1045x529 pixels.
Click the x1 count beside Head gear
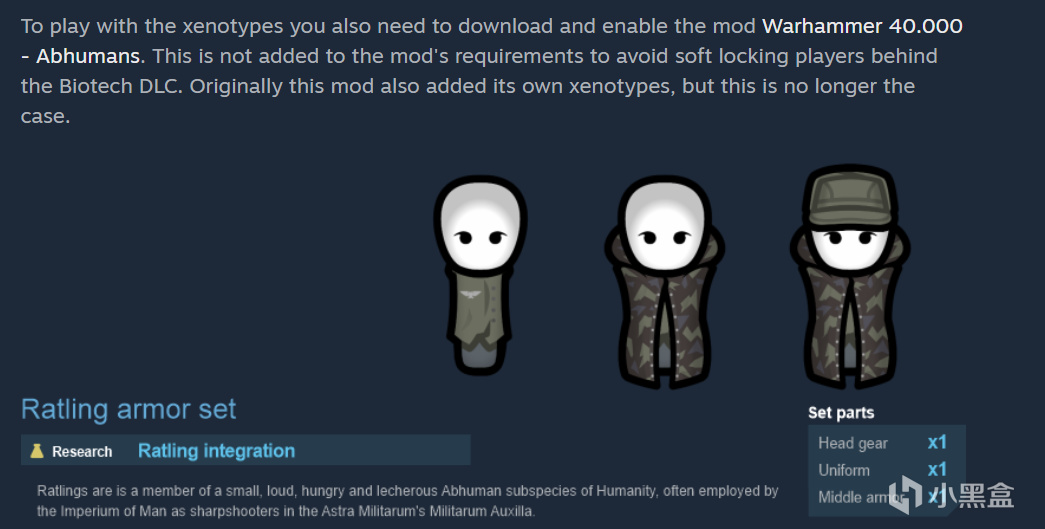tap(937, 442)
